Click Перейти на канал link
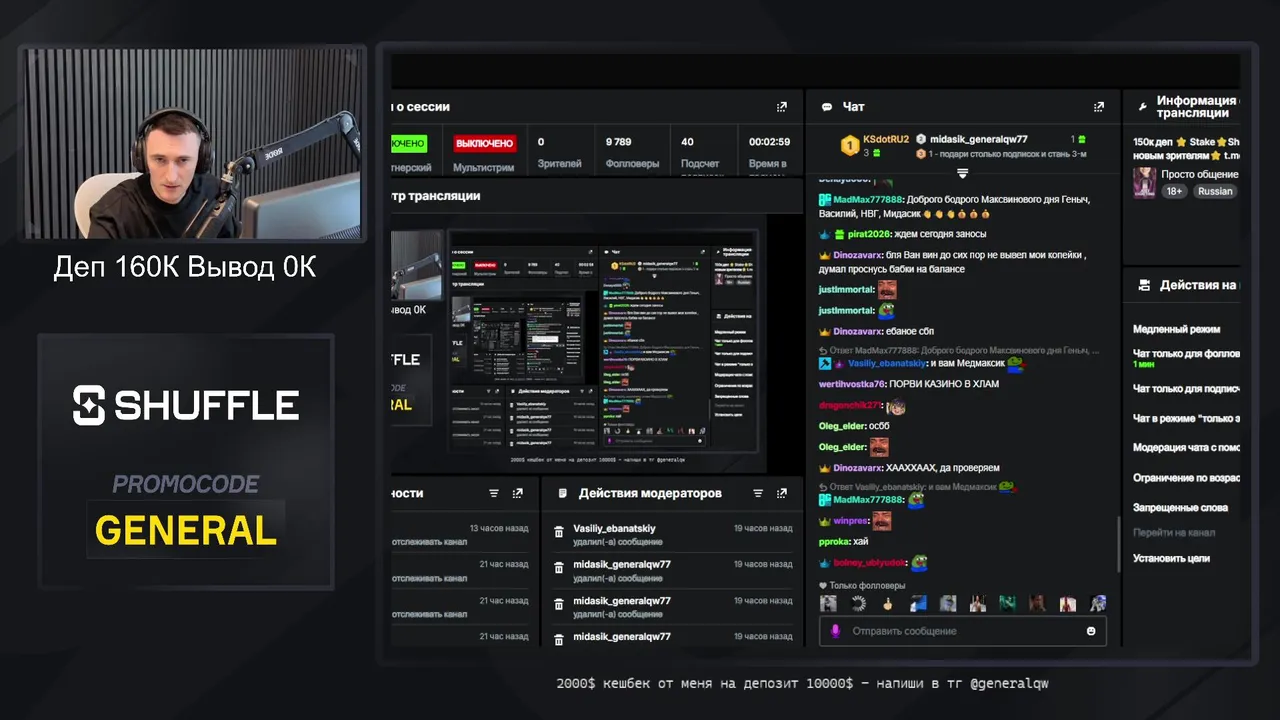Screen dimensions: 1280x720 (x=1174, y=533)
